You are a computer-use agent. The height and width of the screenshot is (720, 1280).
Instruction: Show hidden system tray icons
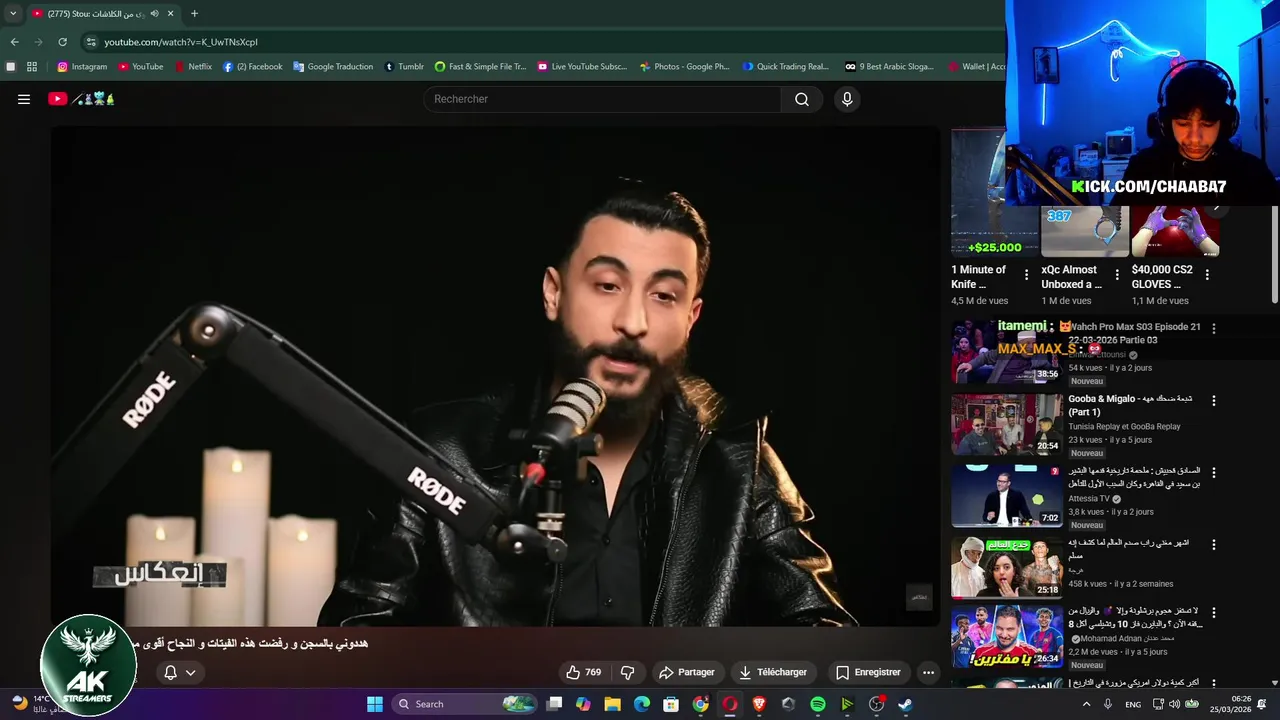(x=1086, y=704)
